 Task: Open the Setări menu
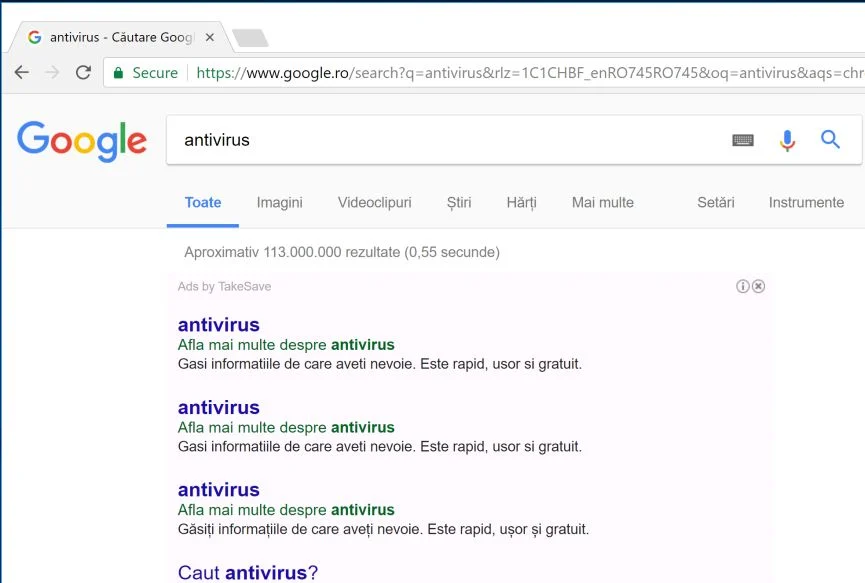716,202
